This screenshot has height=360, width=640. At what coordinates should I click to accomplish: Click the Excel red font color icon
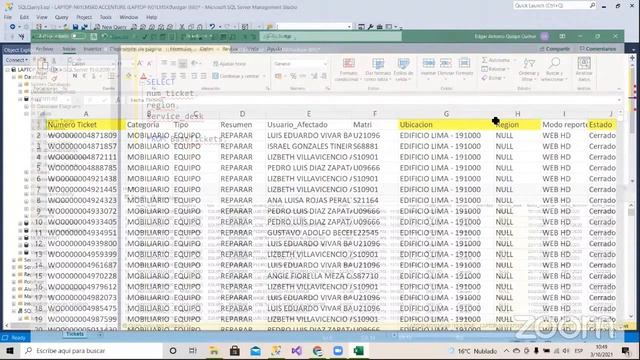(x=143, y=76)
